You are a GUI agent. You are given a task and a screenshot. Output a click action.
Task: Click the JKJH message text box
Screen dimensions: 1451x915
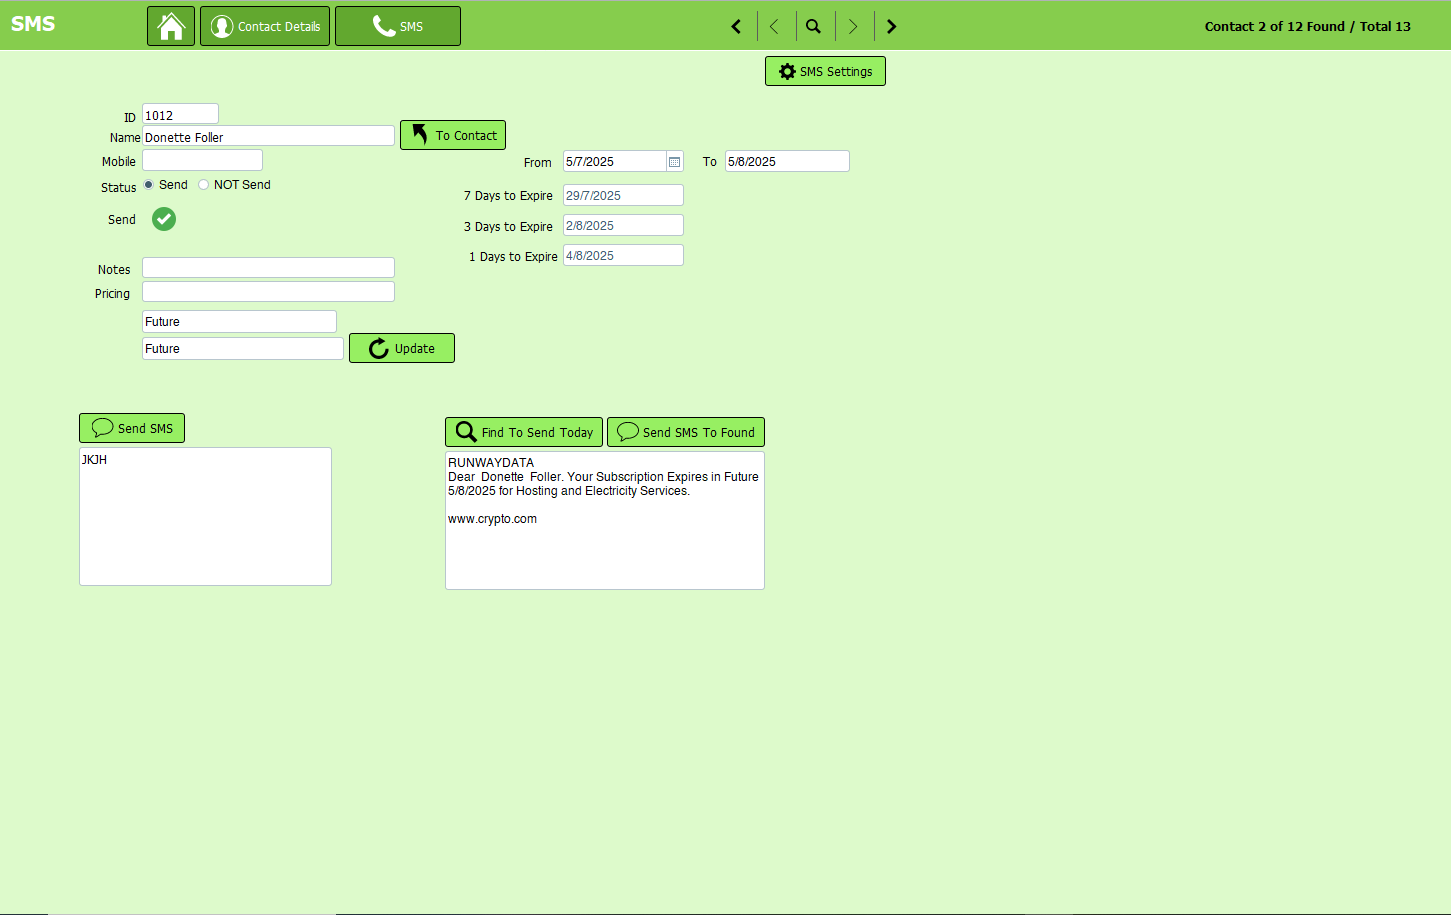point(205,516)
